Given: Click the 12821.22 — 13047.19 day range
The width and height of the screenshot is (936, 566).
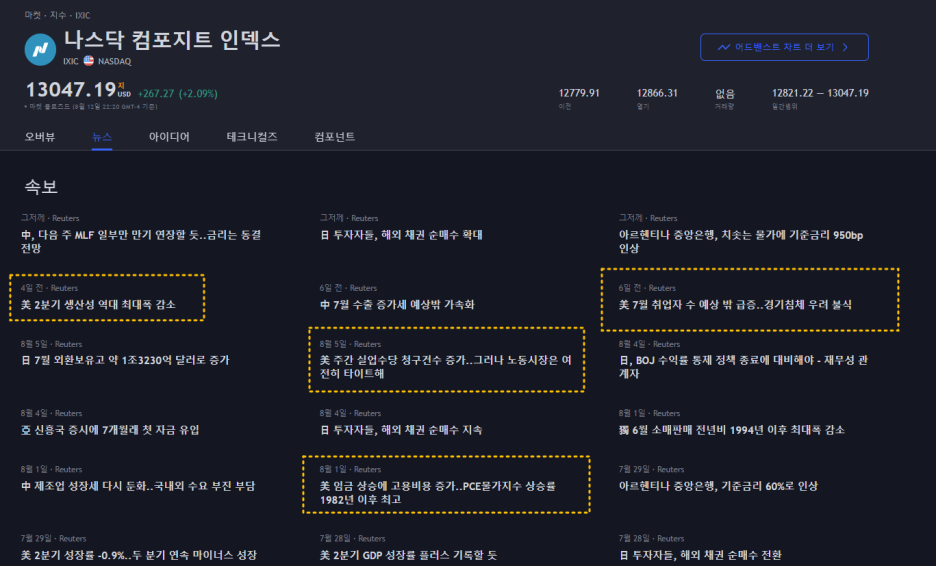Looking at the screenshot, I should (820, 93).
